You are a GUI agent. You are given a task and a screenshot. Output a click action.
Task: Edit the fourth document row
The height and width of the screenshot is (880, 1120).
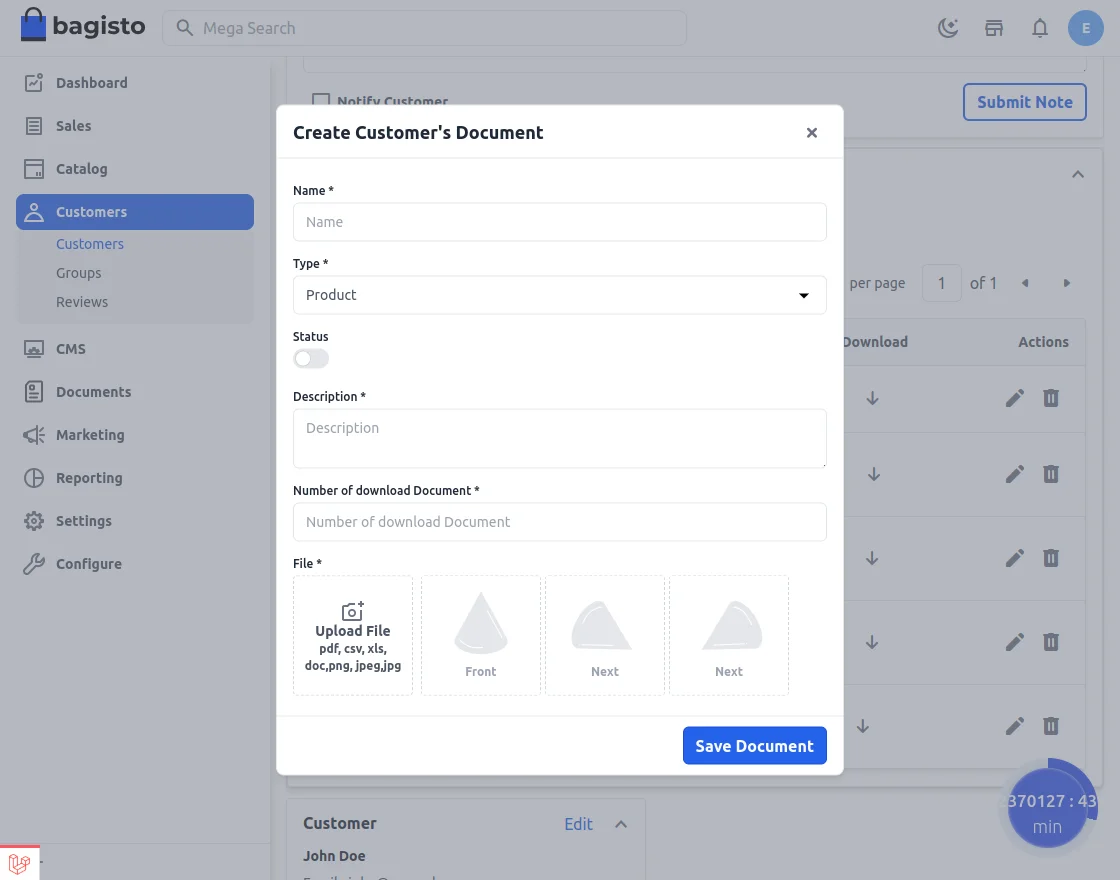click(x=1015, y=642)
